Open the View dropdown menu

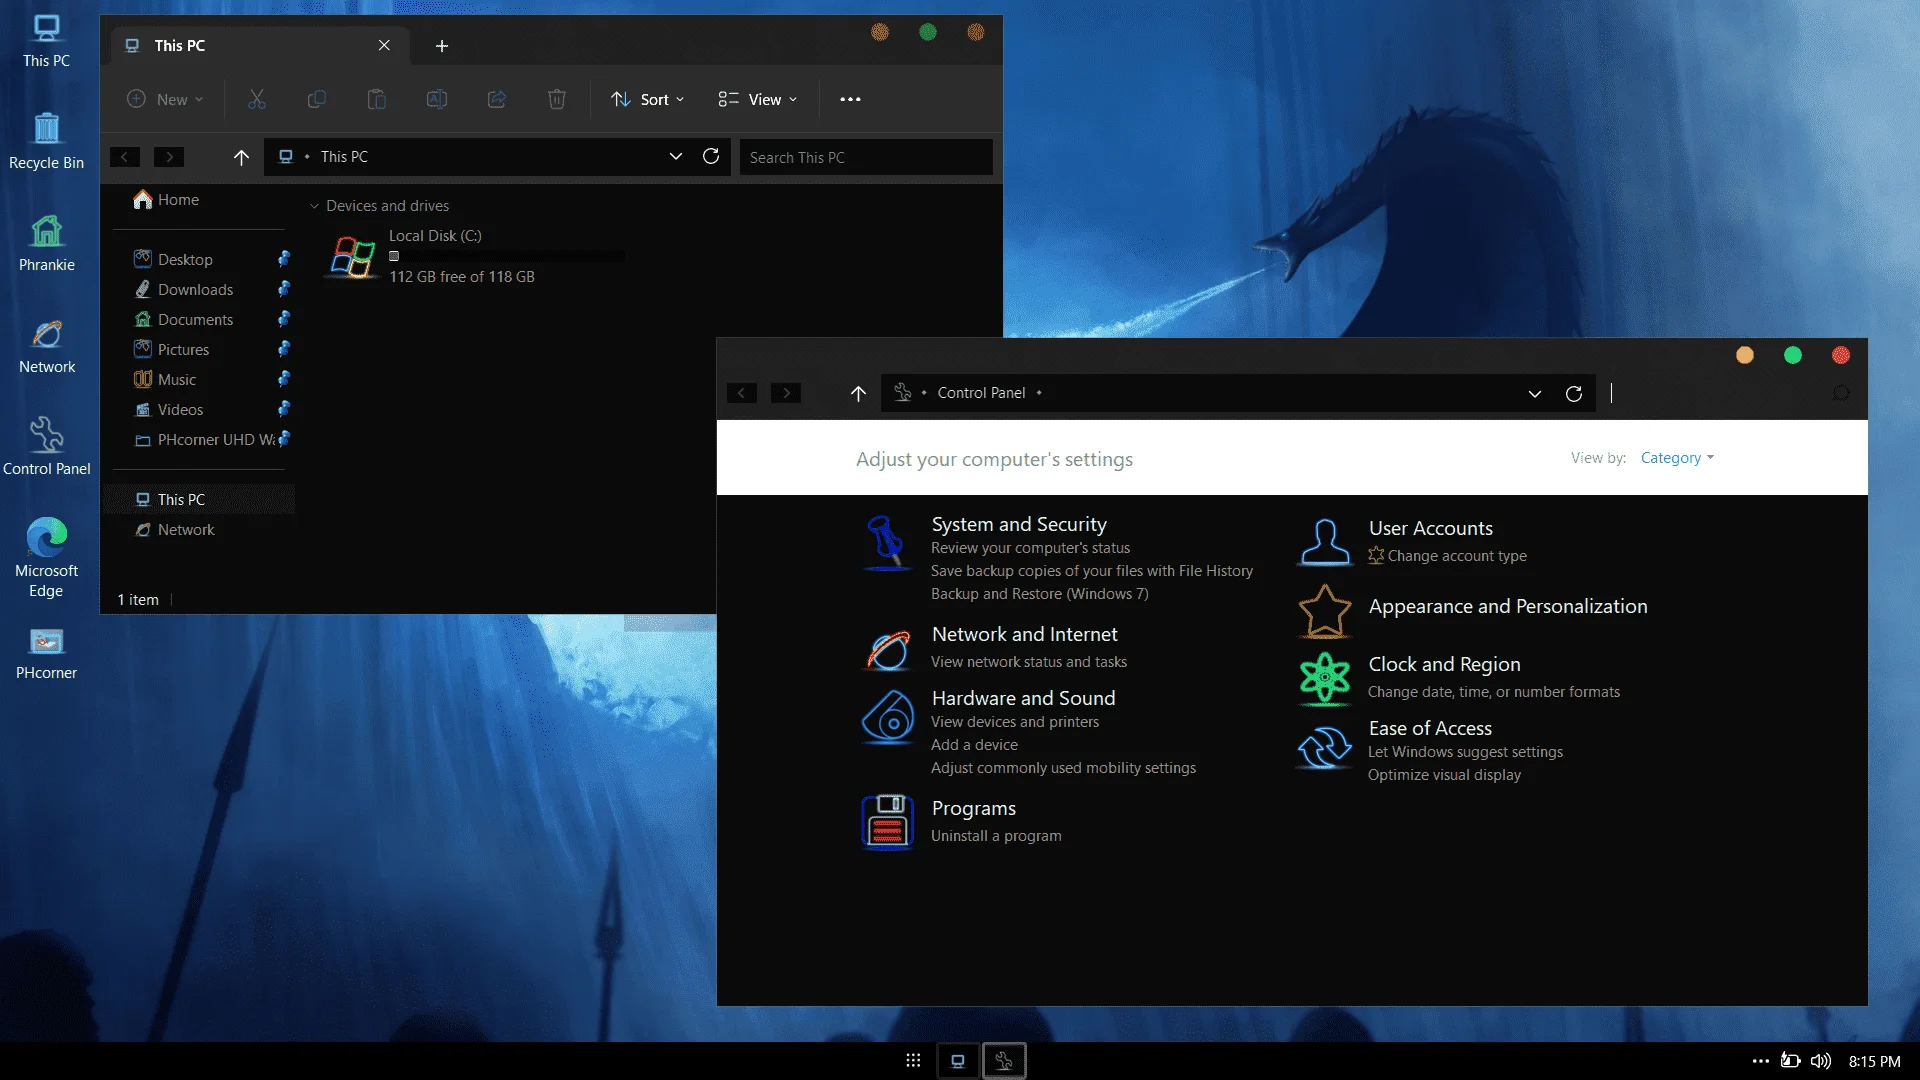pos(758,99)
